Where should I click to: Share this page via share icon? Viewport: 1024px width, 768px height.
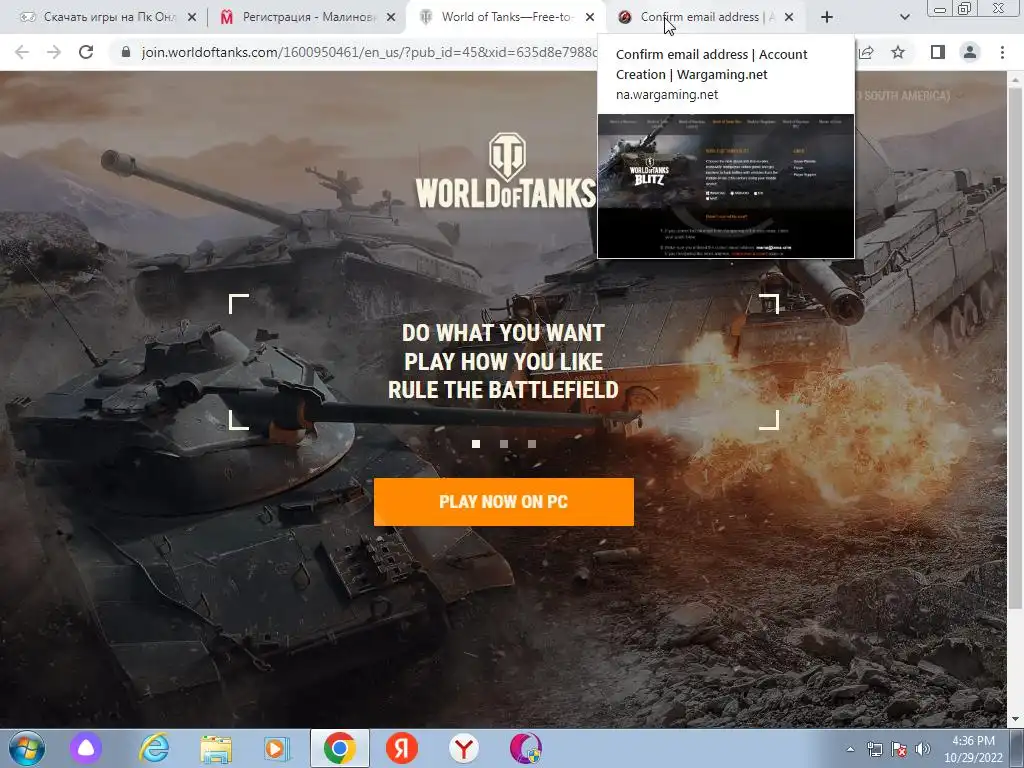(x=866, y=52)
